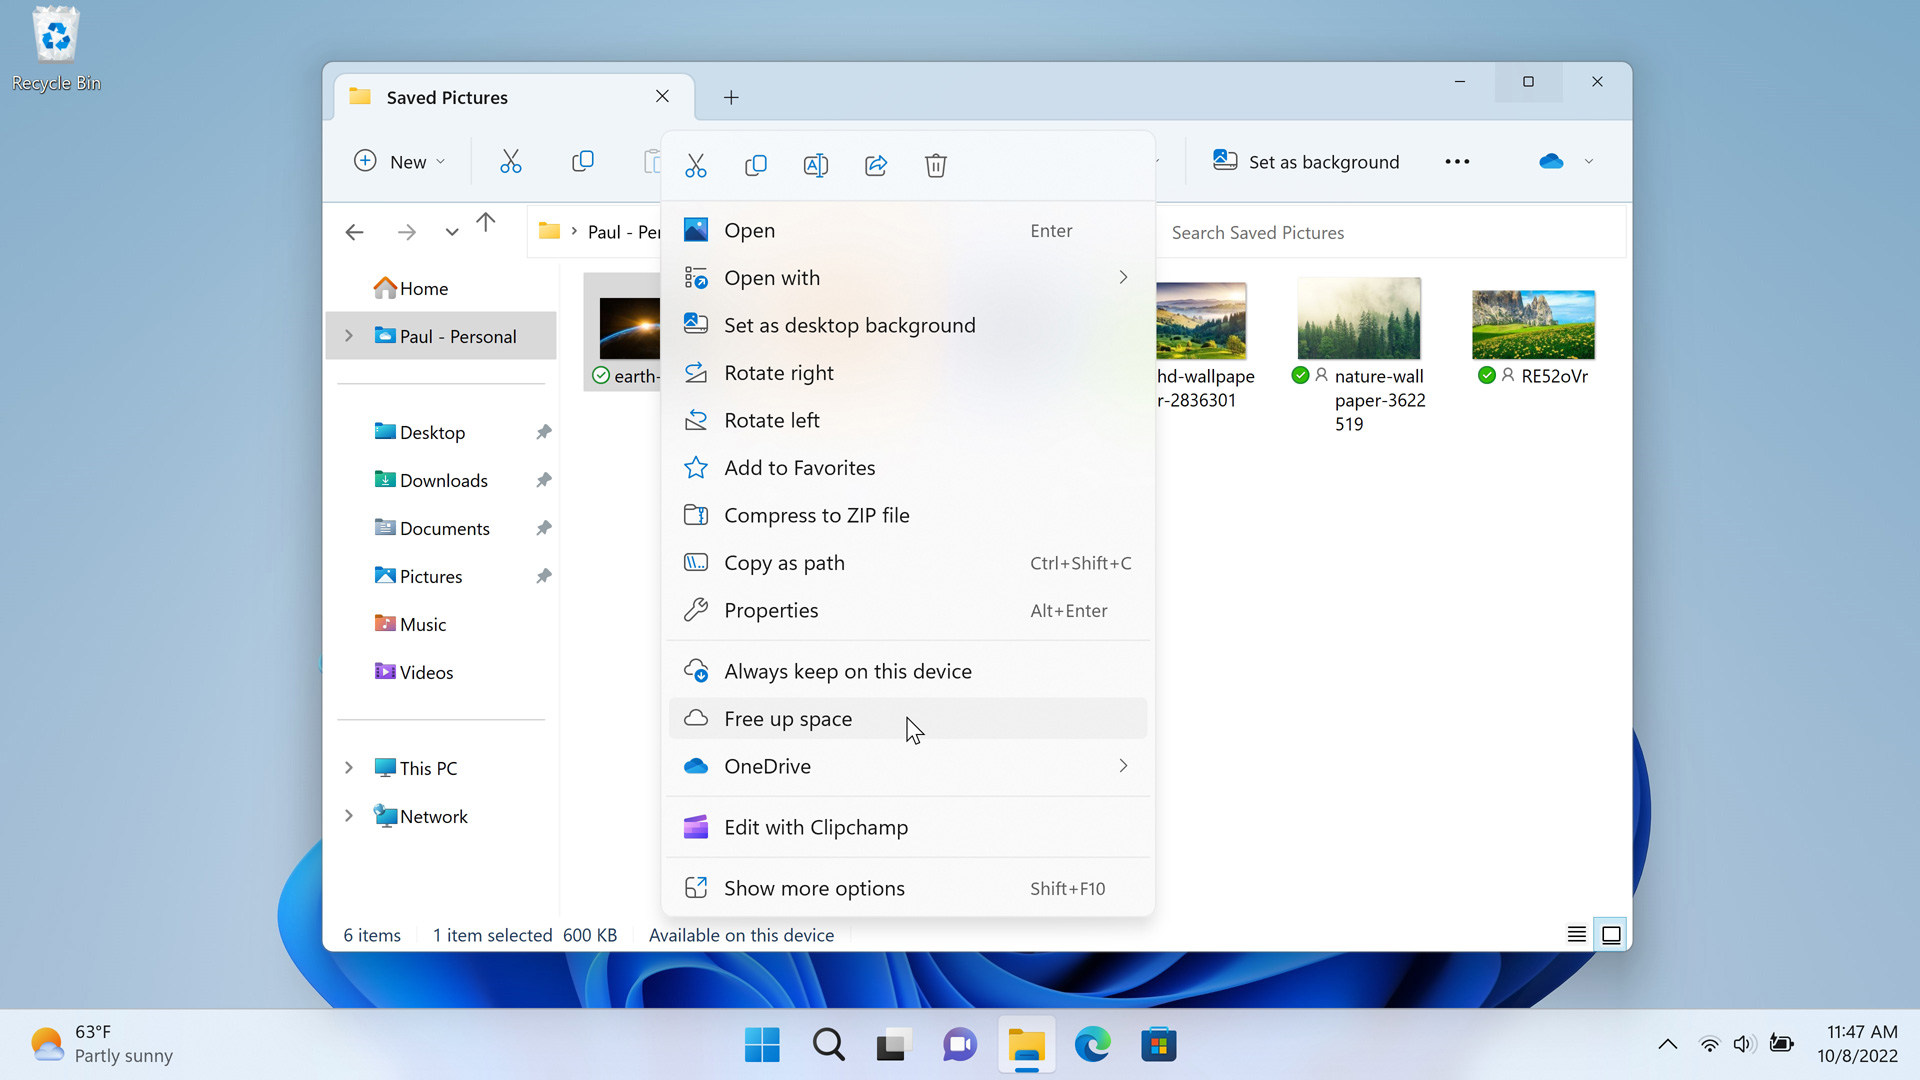Choose Show more options entry
Image resolution: width=1920 pixels, height=1080 pixels.
tap(814, 888)
